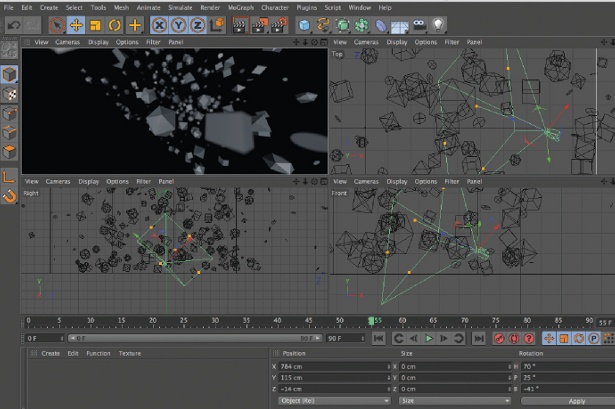Add a Cube primitive object
This screenshot has width=615, height=409.
pyautogui.click(x=304, y=24)
